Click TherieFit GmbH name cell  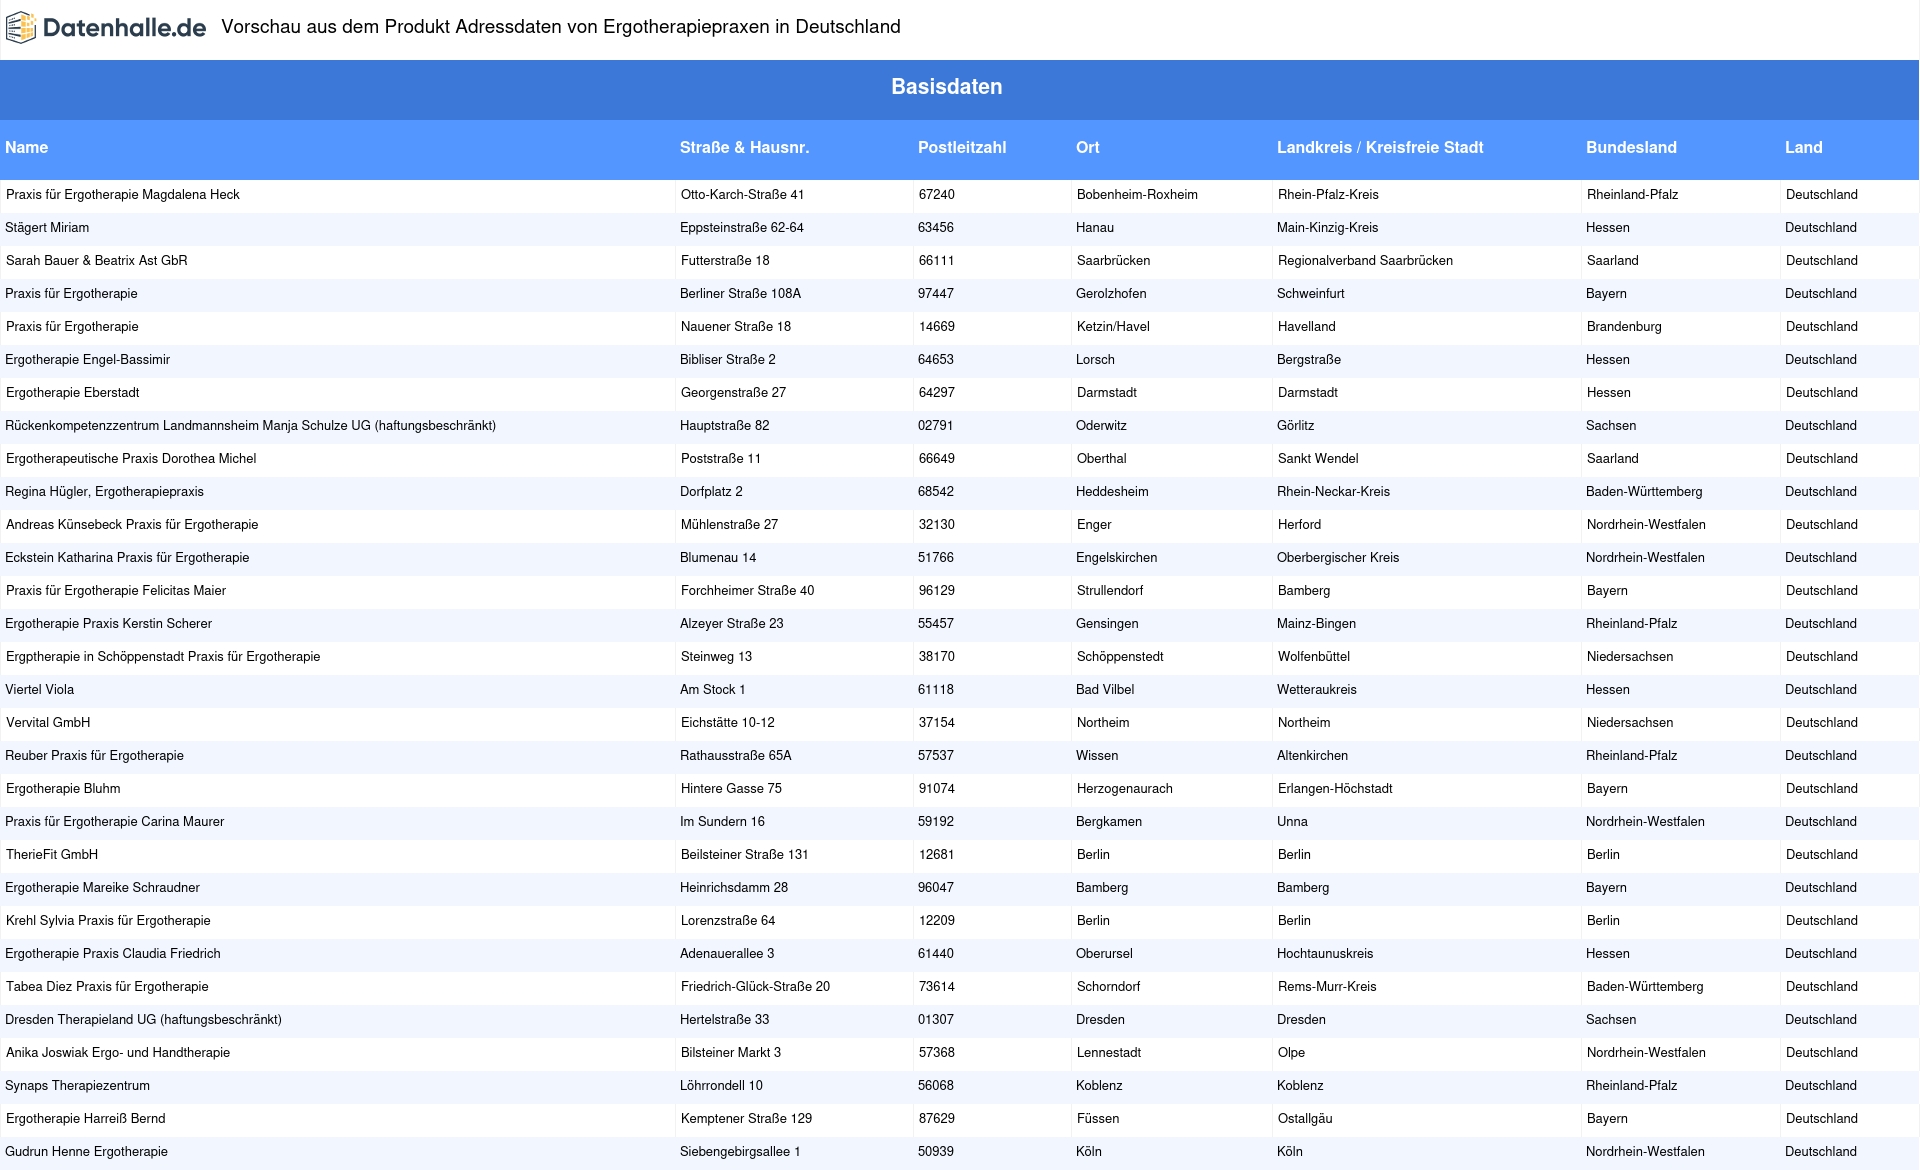coord(52,855)
